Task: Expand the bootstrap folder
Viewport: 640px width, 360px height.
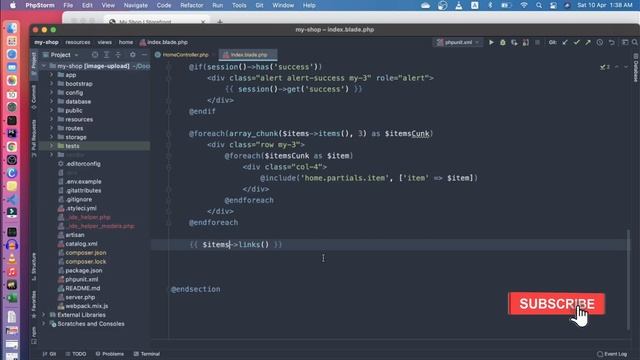Action: click(52, 84)
